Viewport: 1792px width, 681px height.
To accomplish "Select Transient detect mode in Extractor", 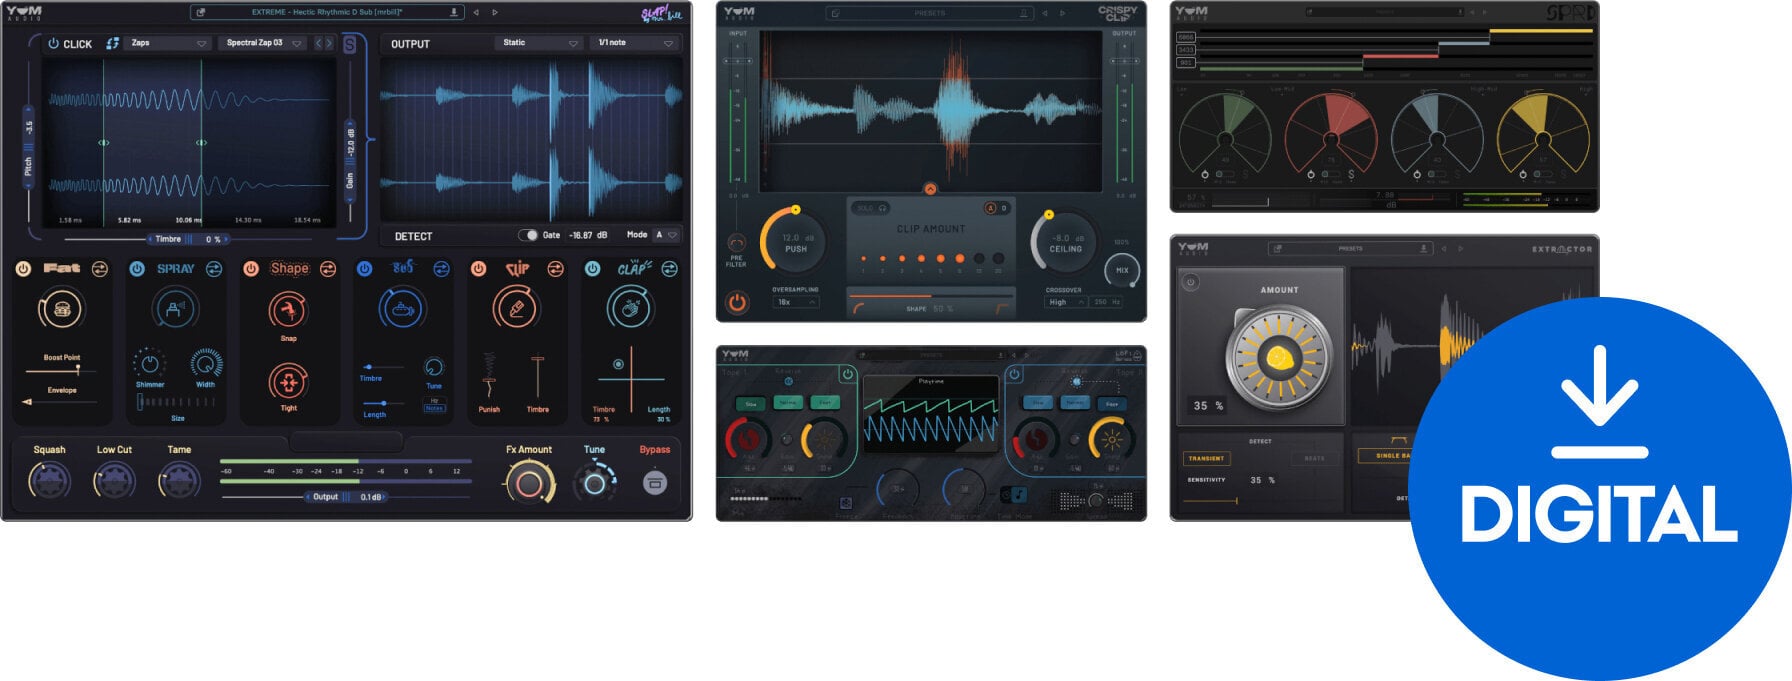I will pyautogui.click(x=1206, y=458).
